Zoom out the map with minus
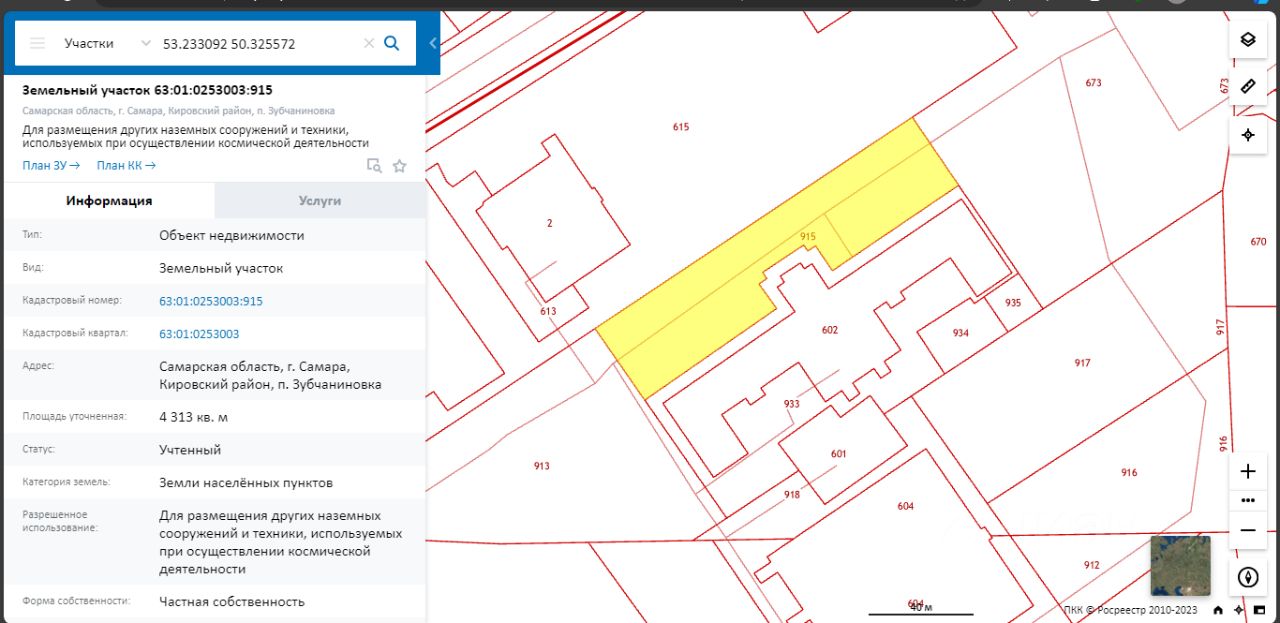1280x623 pixels. pyautogui.click(x=1248, y=530)
